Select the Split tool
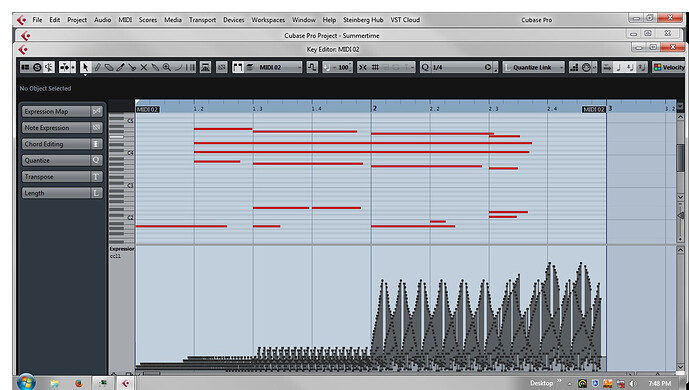Screen dimensions: 689x390 (132, 67)
